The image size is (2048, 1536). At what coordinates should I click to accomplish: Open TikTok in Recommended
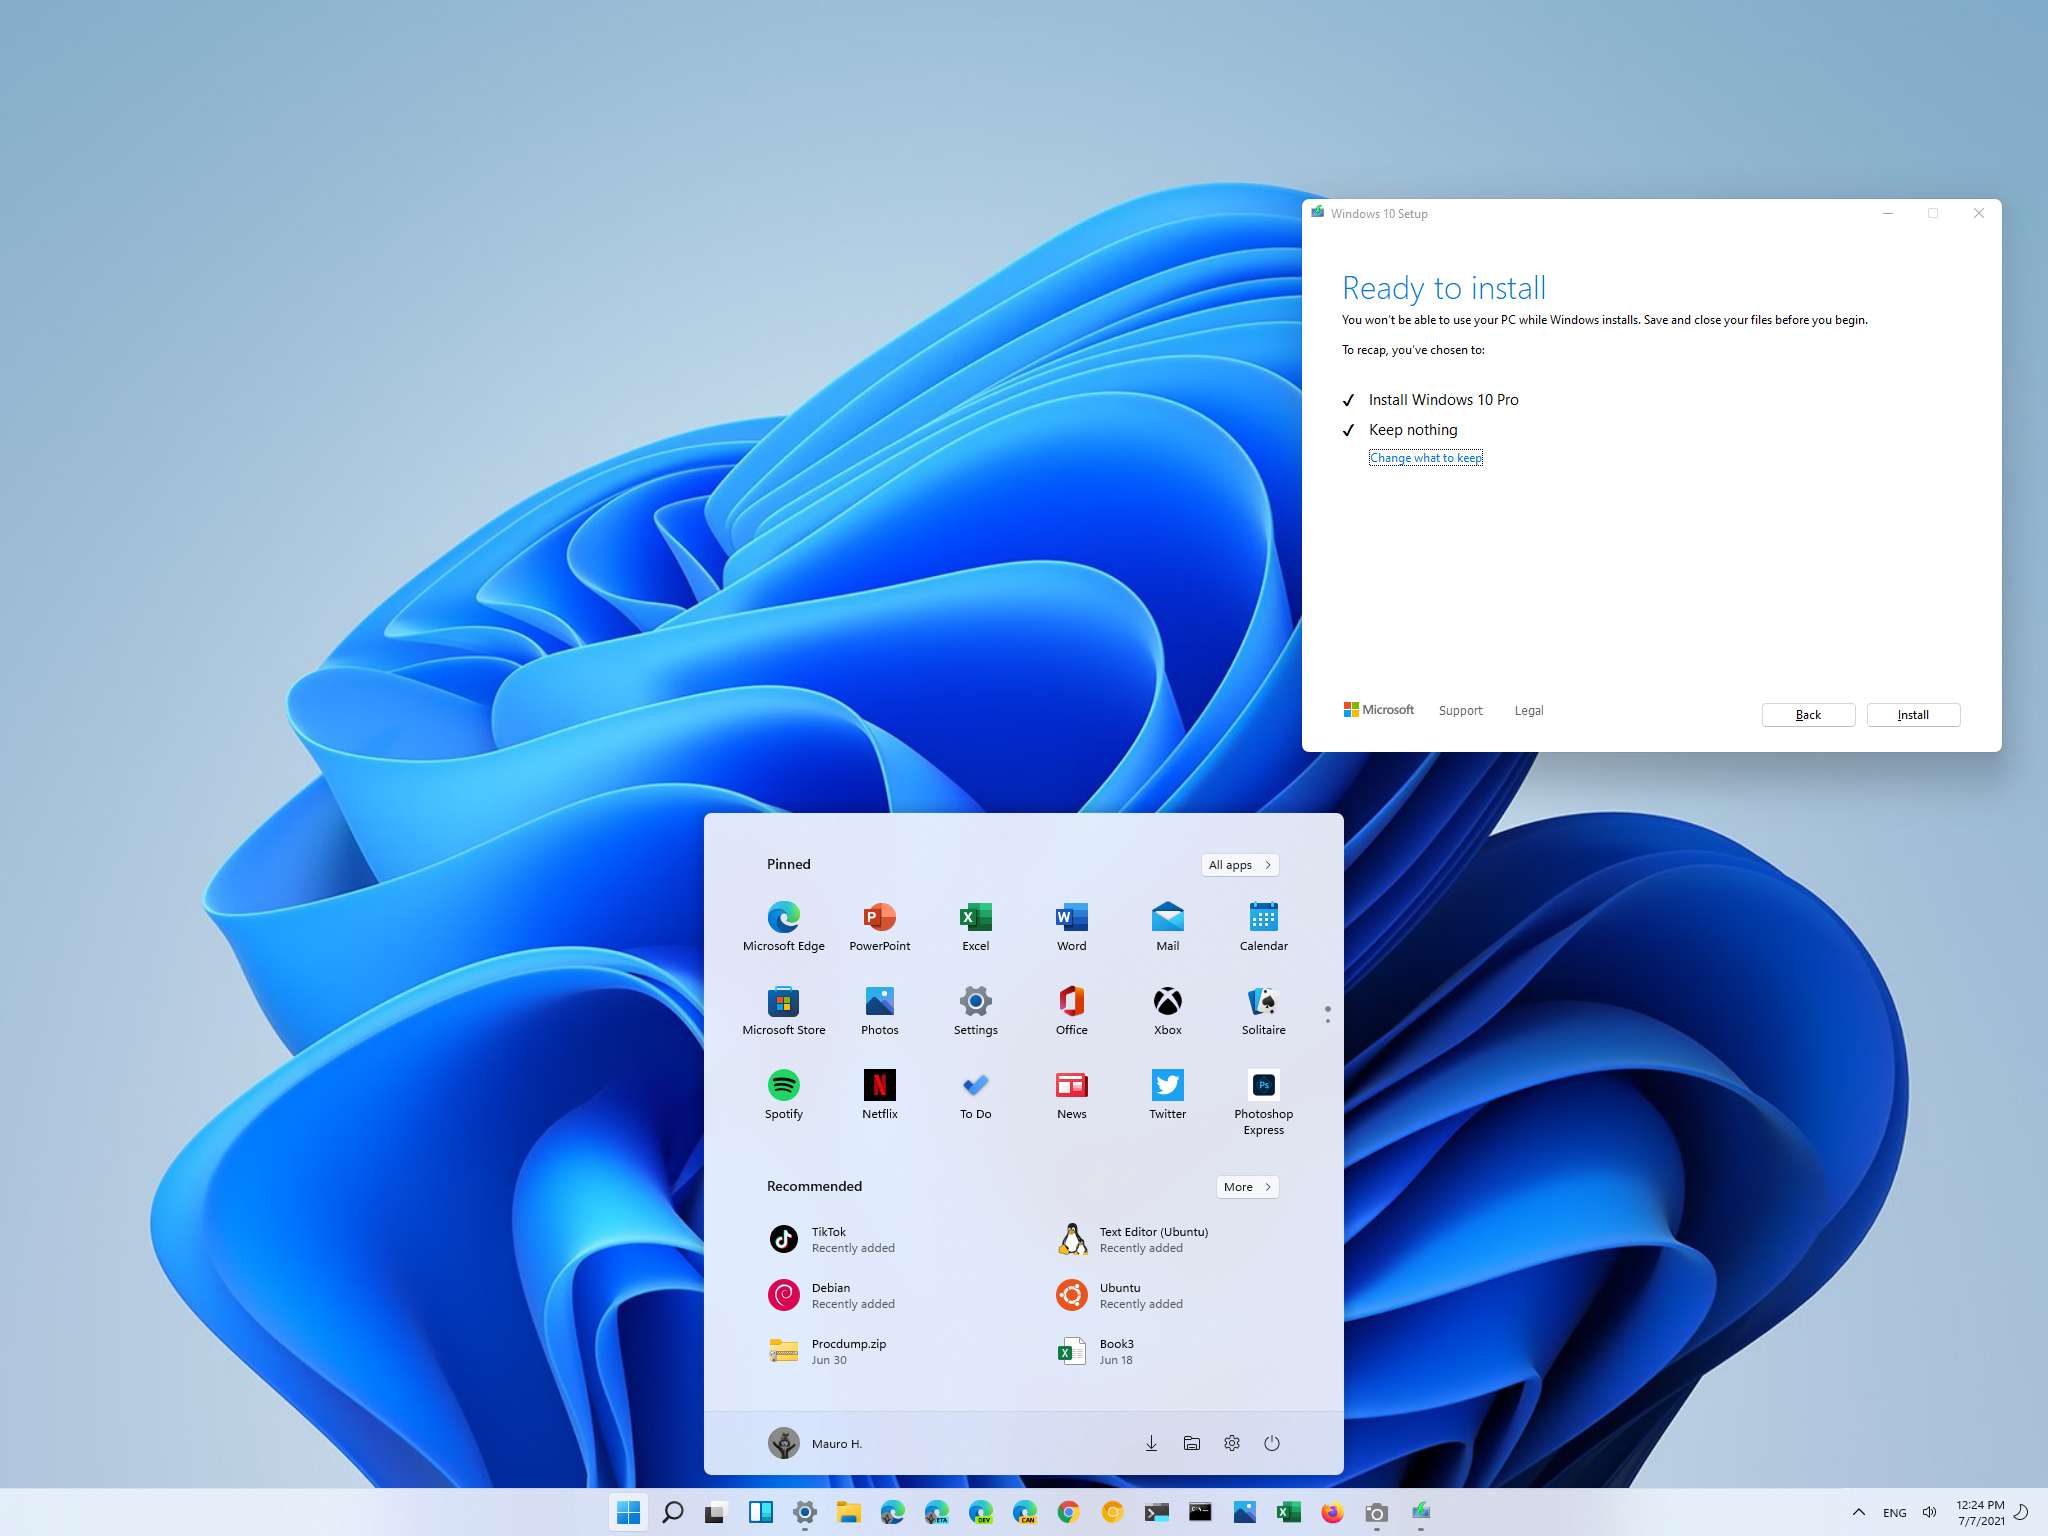point(832,1240)
